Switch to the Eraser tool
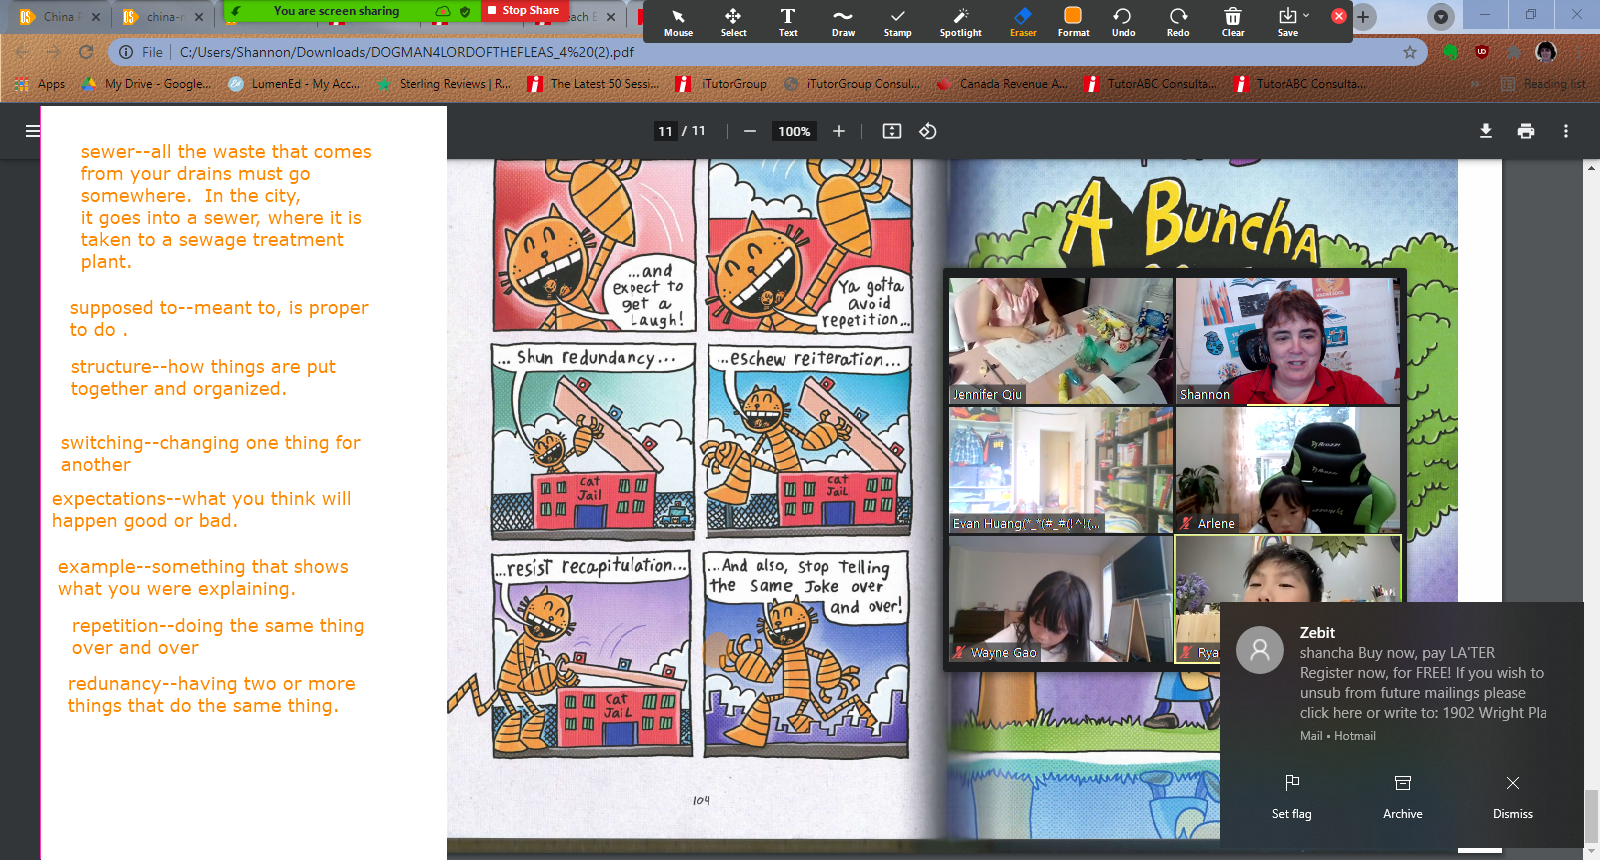The image size is (1600, 860). (1023, 22)
